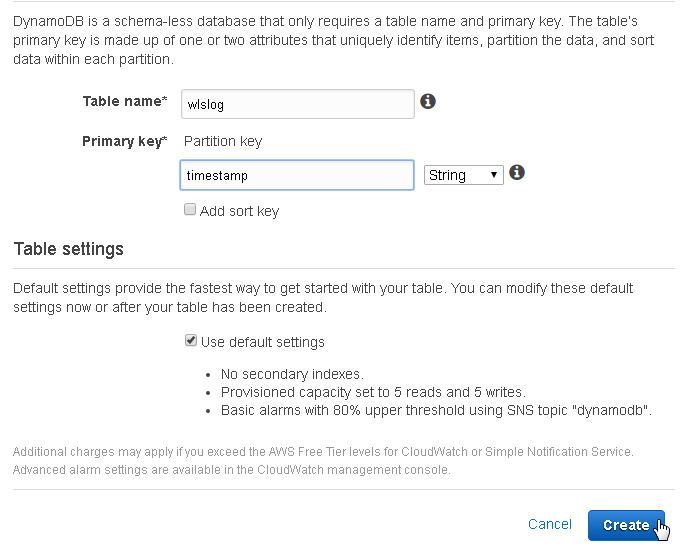Click the 'No secondary indexes' bullet item
Screen dimensions: 695x548
coord(292,374)
